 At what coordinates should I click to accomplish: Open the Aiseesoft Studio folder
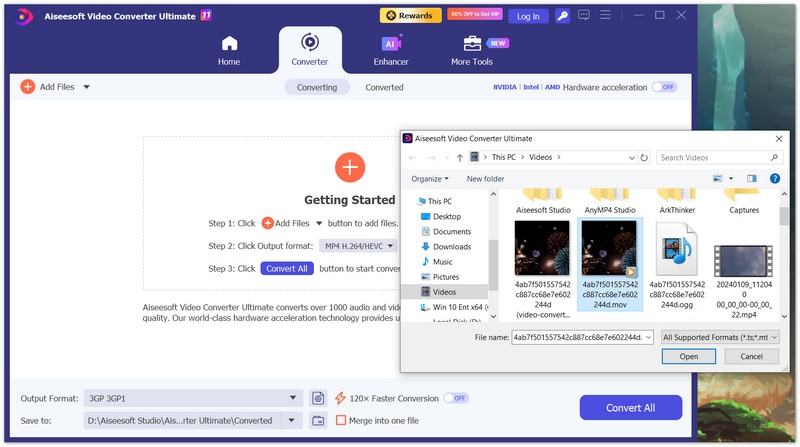(x=543, y=202)
